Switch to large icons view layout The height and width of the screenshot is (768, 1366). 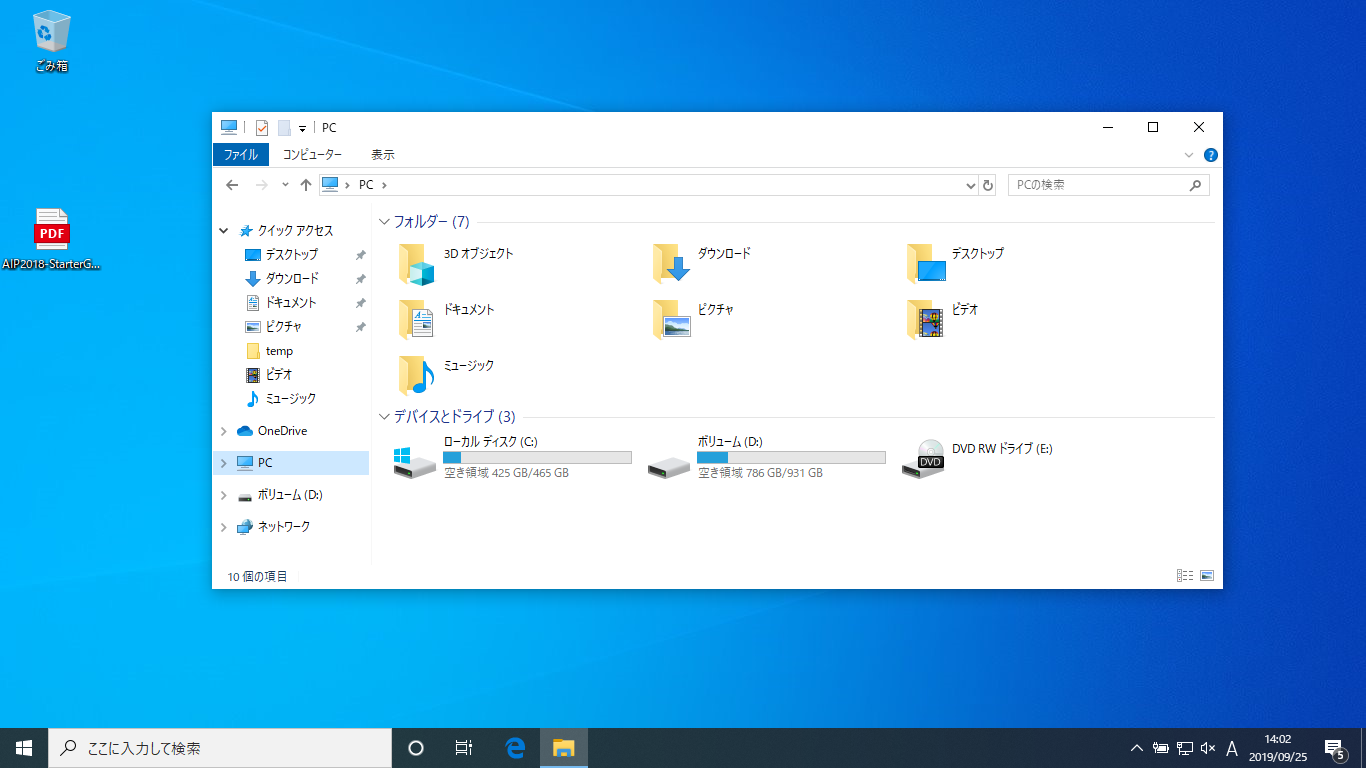(1207, 576)
